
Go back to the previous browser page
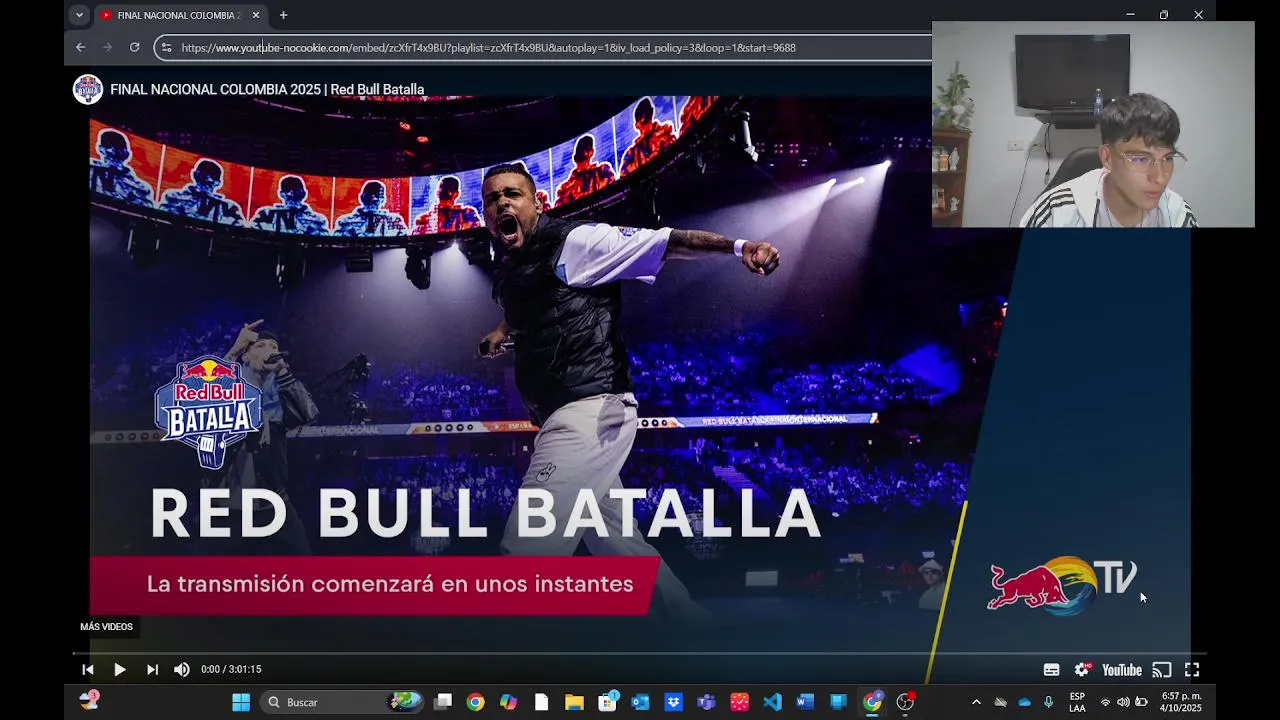coord(81,47)
